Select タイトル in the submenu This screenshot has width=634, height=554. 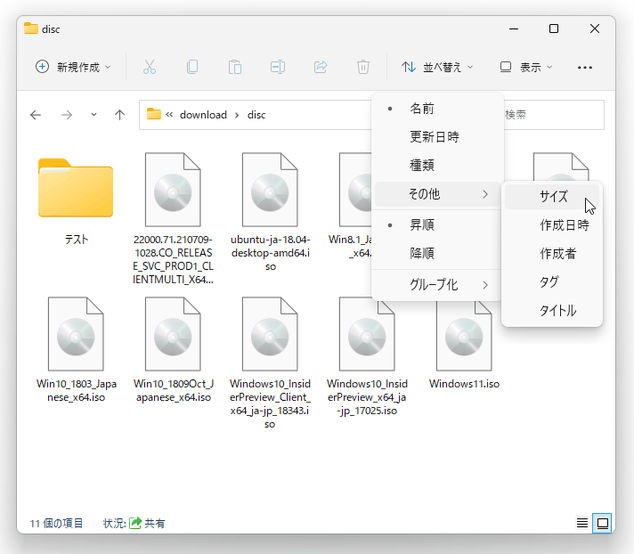[x=552, y=311]
